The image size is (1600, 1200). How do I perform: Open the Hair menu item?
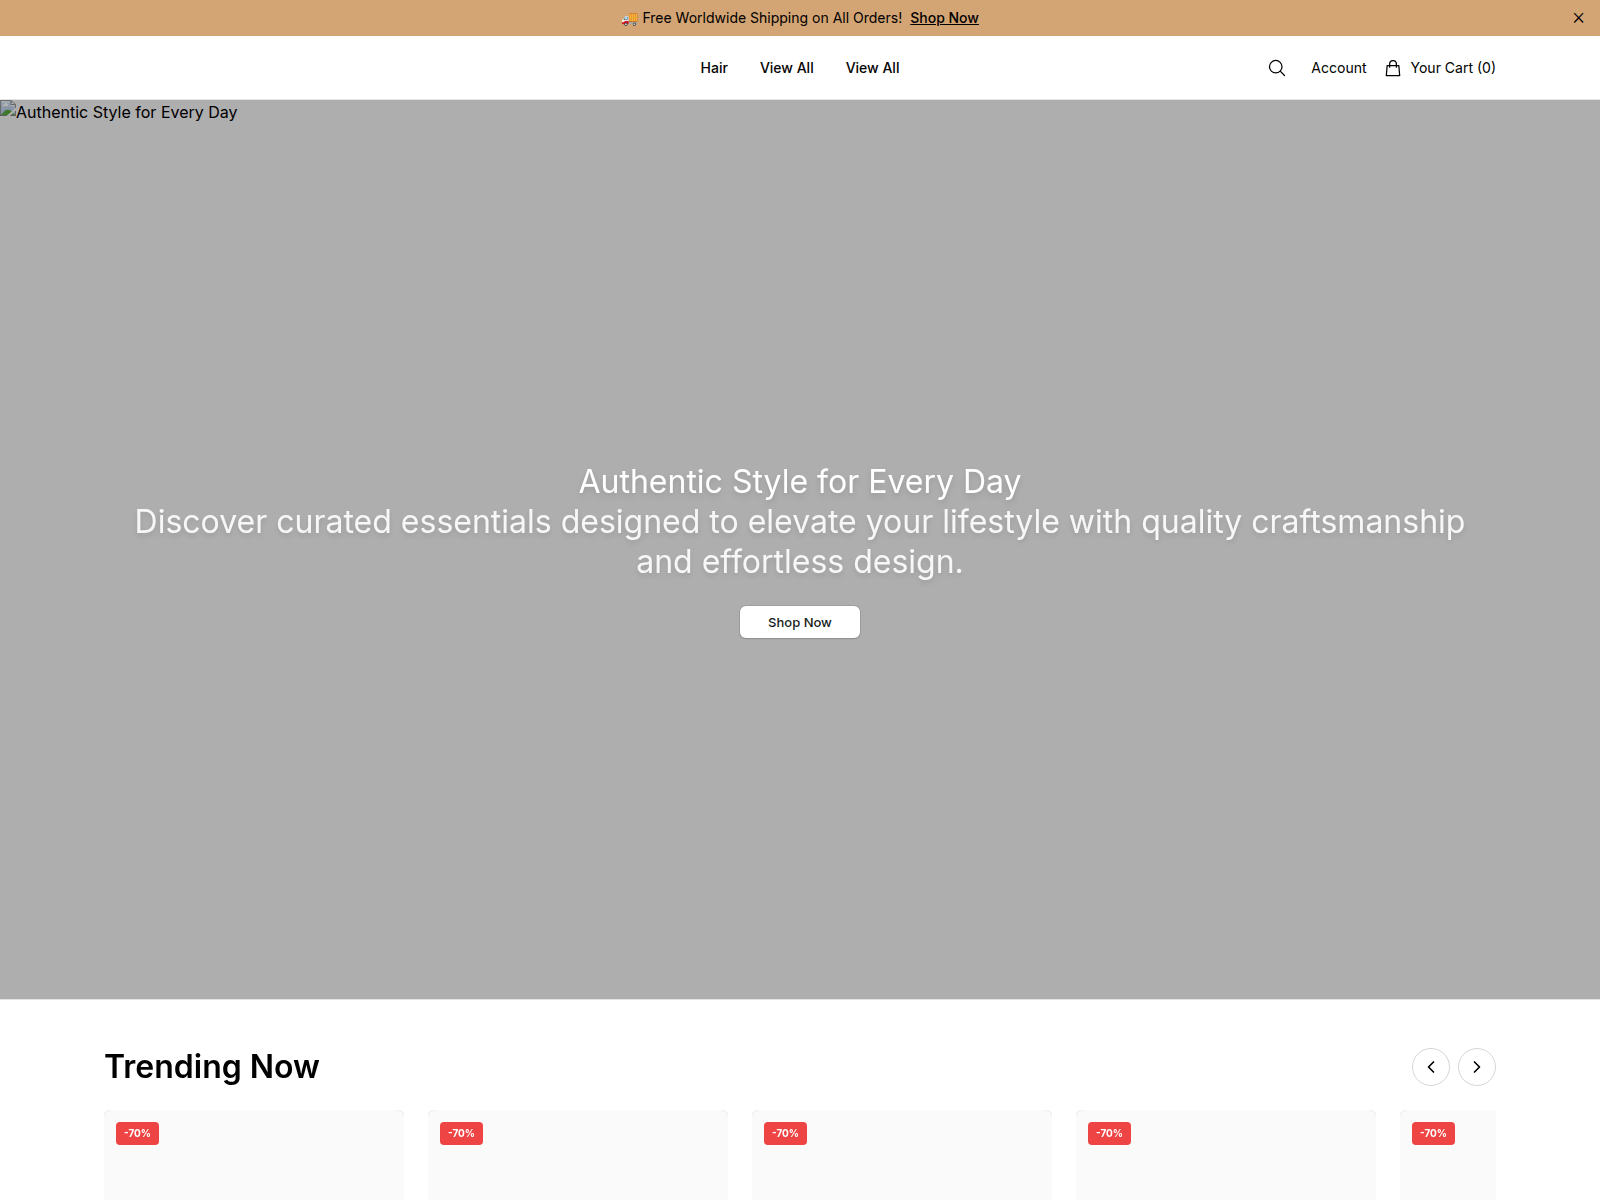[714, 68]
